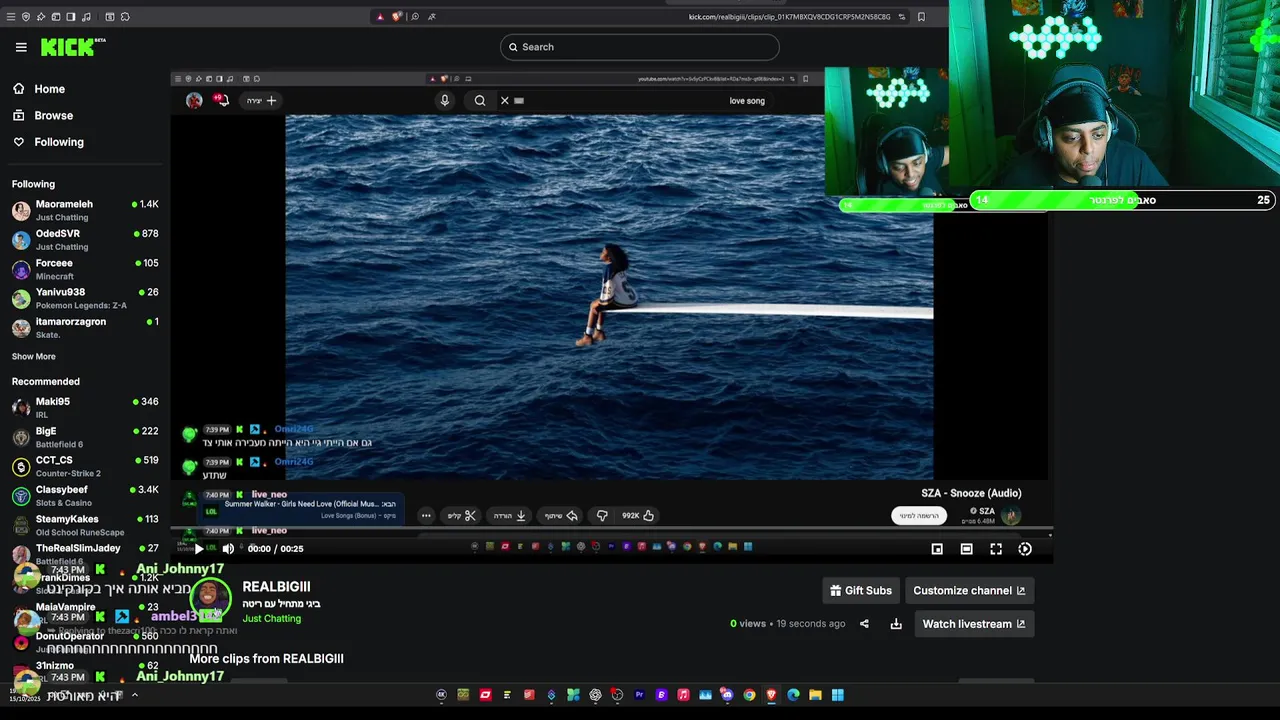
Task: Share the clip via share icon
Action: (x=864, y=624)
